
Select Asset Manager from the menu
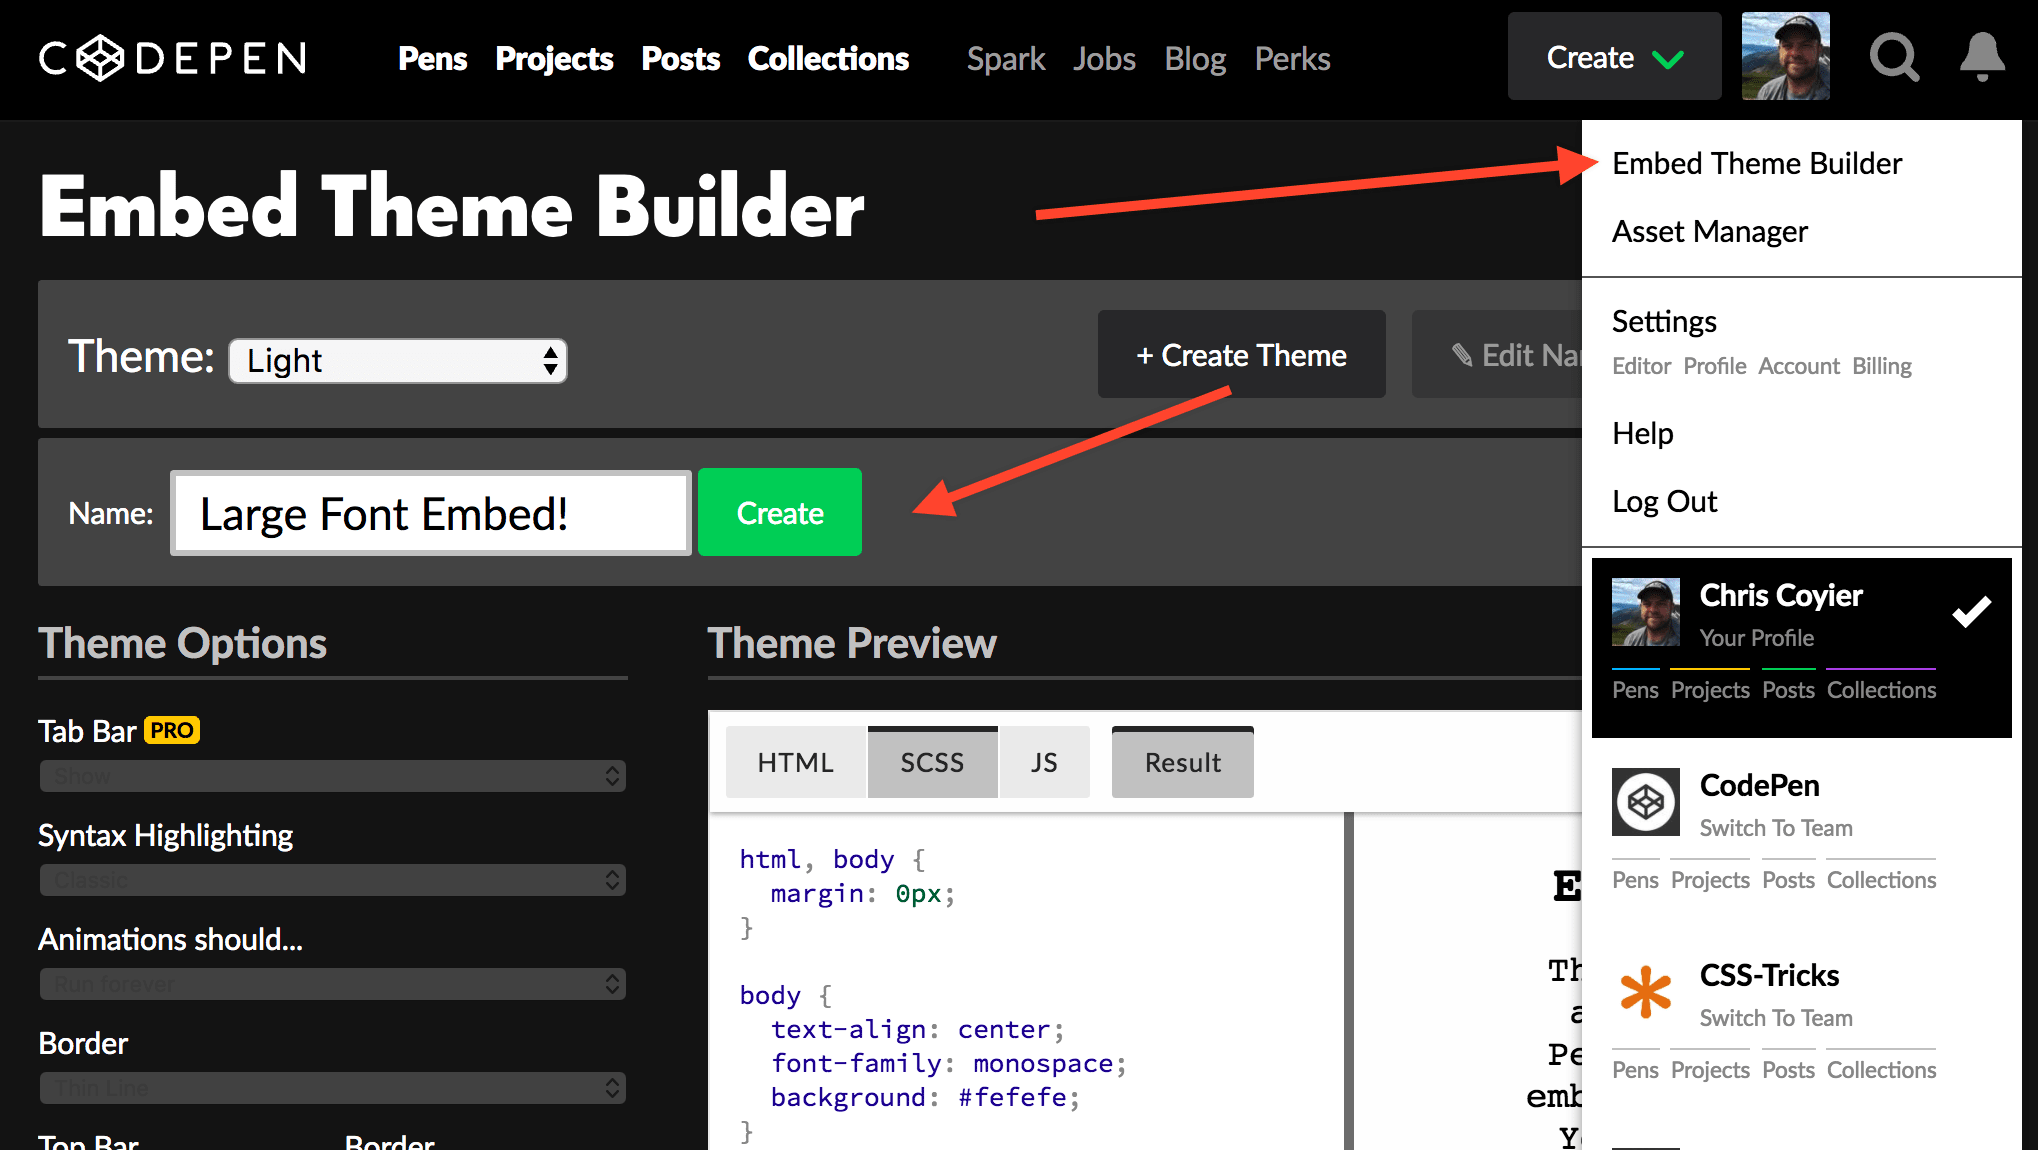1710,231
